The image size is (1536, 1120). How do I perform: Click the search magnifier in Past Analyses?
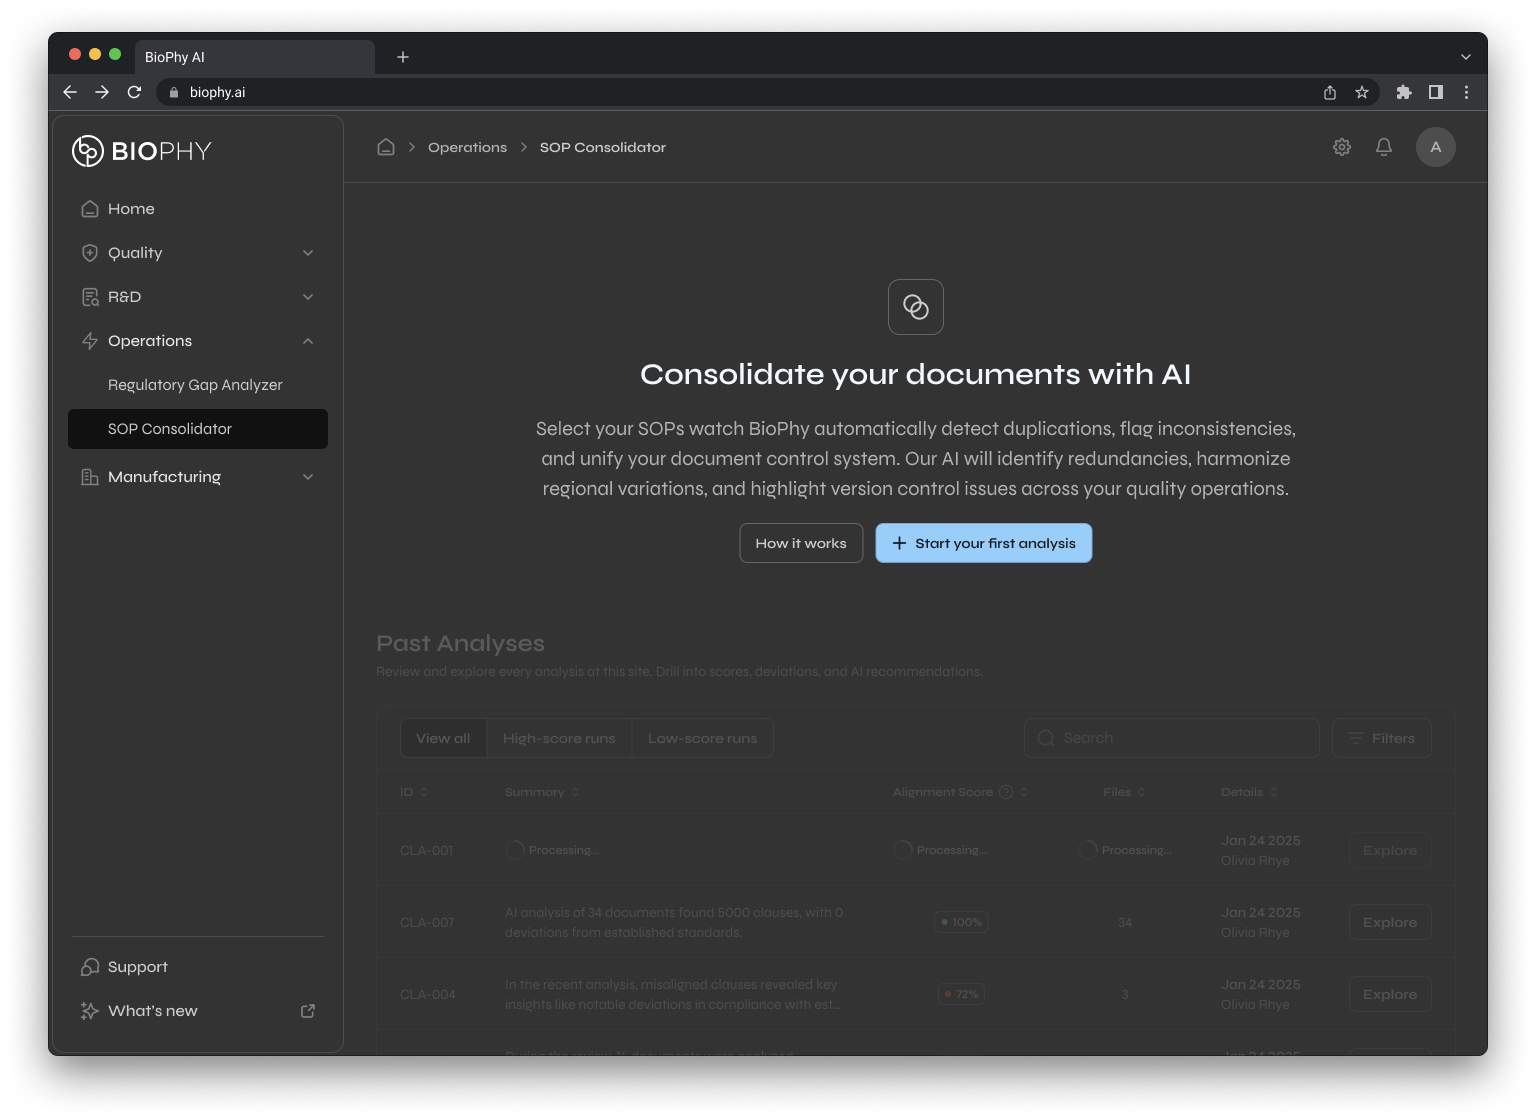(1045, 738)
